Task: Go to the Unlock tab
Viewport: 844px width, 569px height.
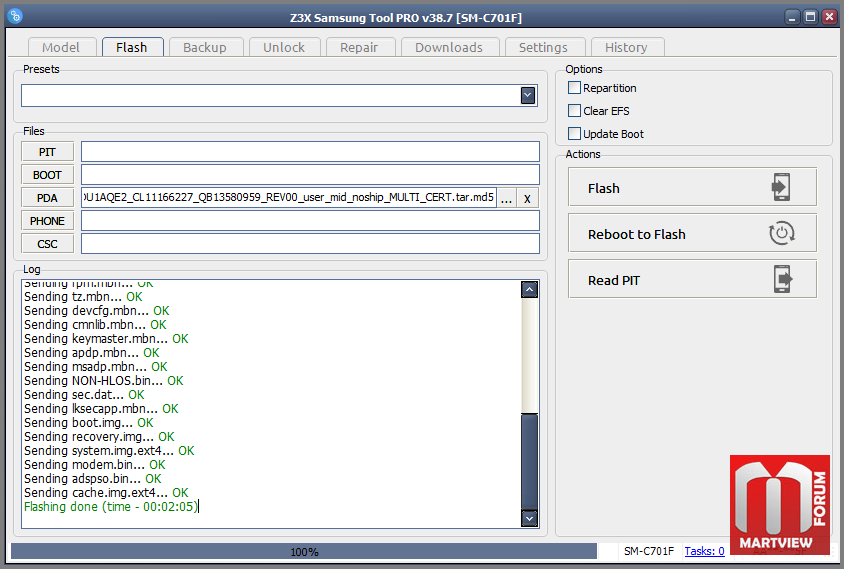Action: (x=284, y=47)
